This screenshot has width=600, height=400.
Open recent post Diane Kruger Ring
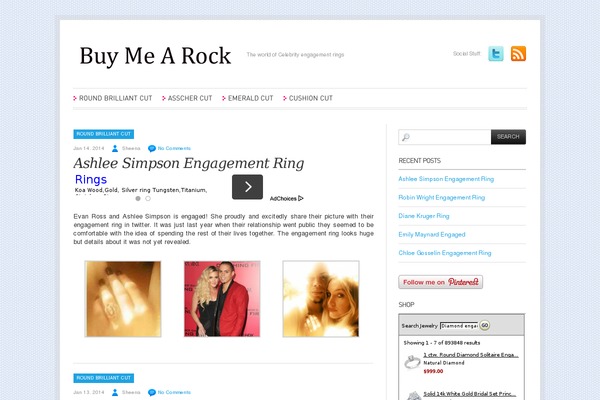[x=424, y=216]
